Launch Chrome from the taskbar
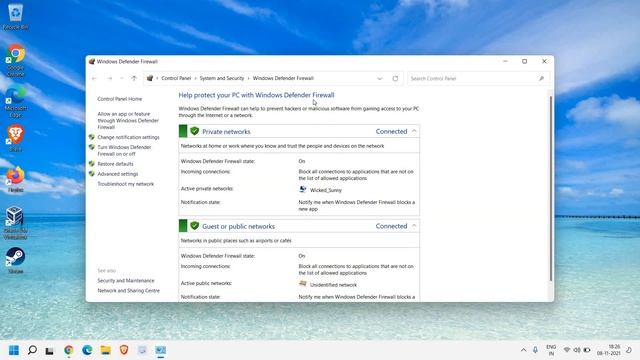The image size is (640, 360). (x=69, y=350)
